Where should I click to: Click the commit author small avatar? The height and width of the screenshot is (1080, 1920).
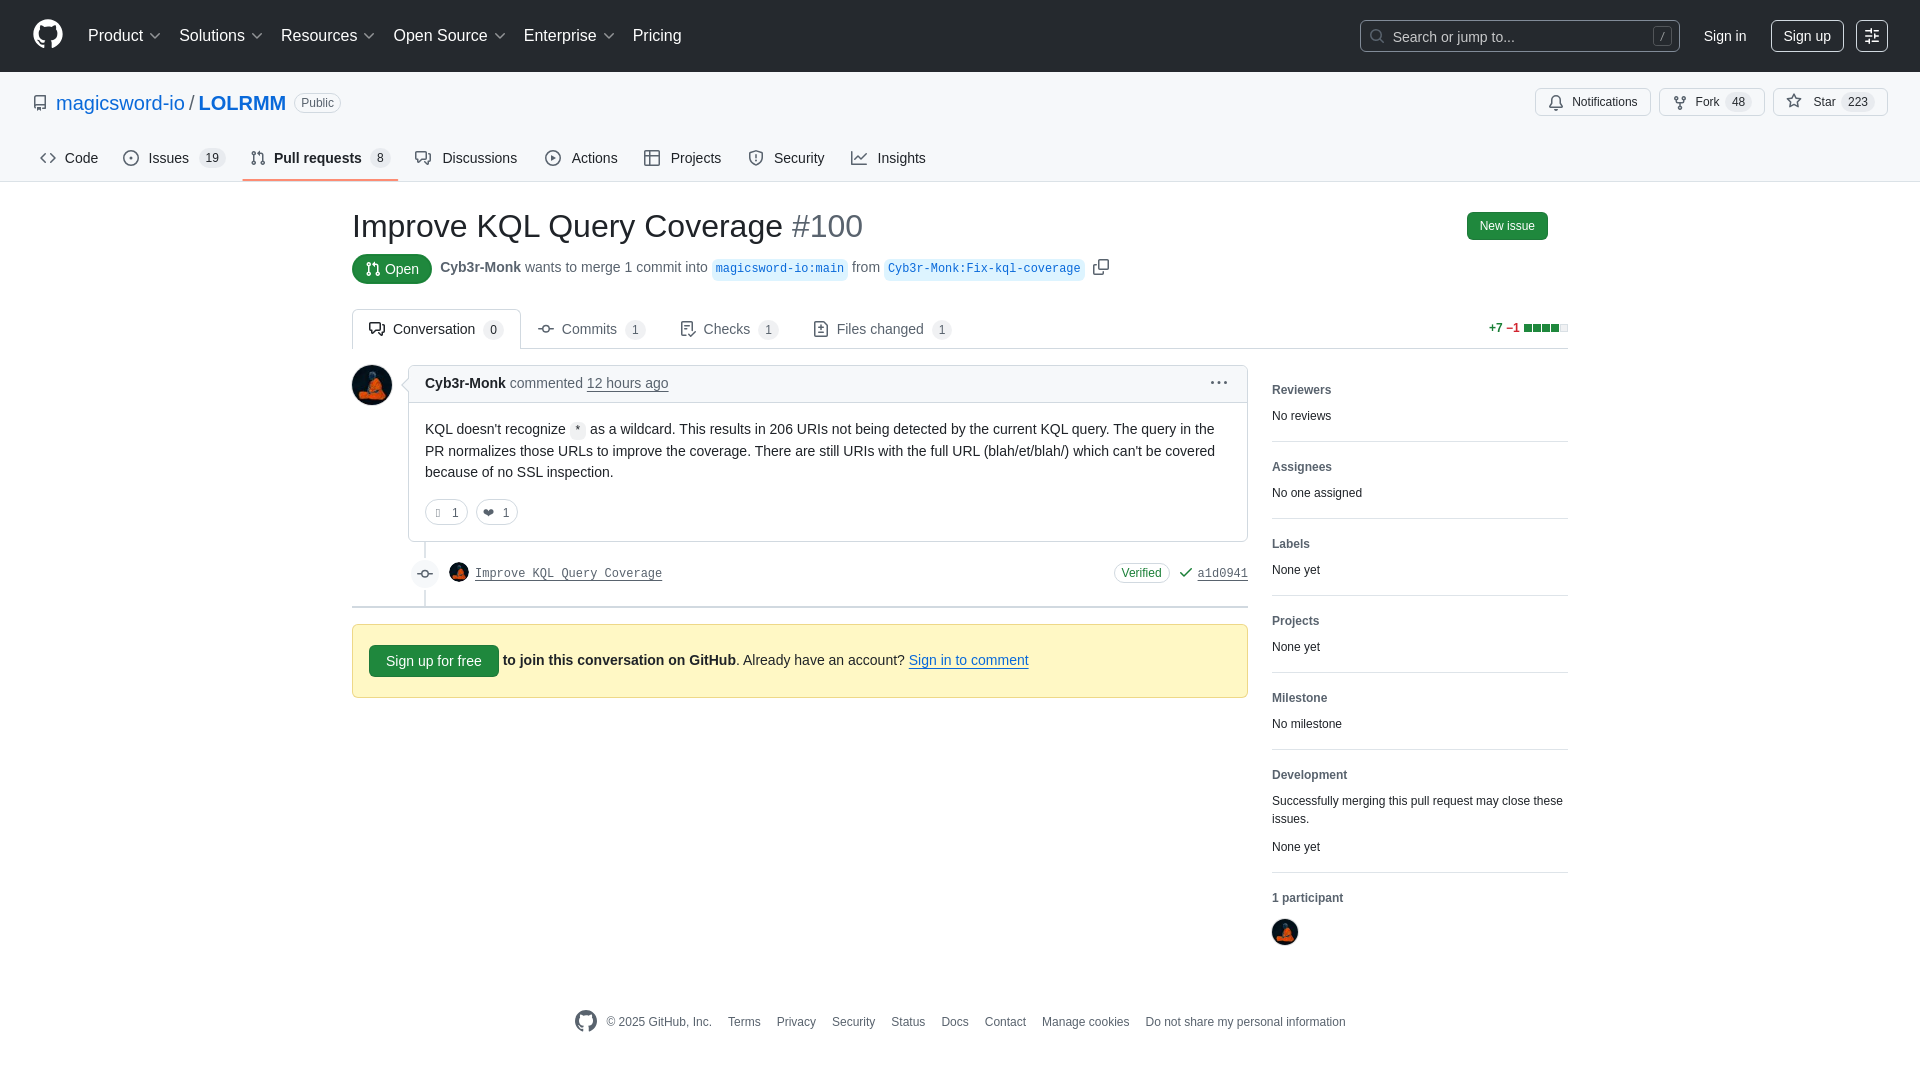pyautogui.click(x=459, y=572)
